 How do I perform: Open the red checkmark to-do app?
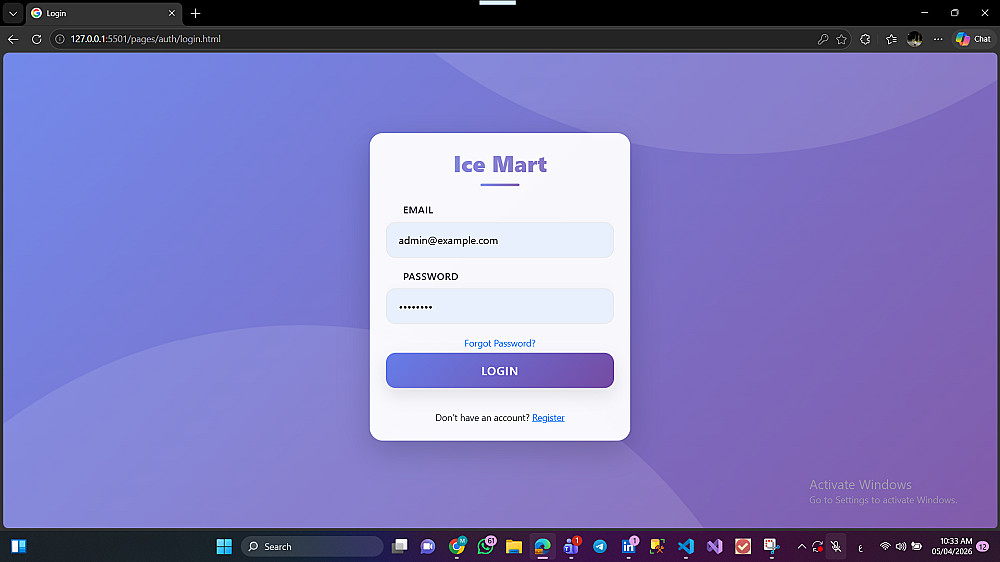tap(743, 546)
